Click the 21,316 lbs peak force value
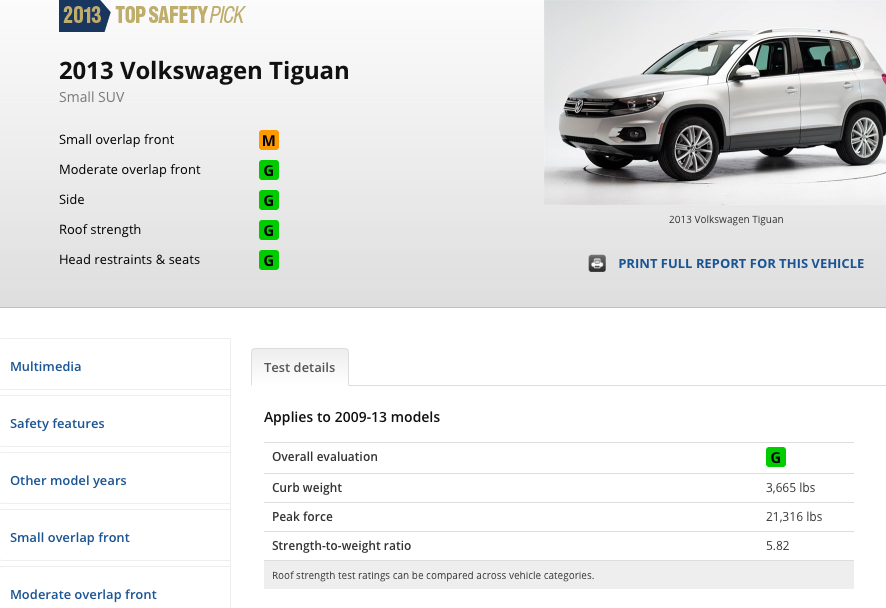Image resolution: width=886 pixels, height=608 pixels. (794, 516)
